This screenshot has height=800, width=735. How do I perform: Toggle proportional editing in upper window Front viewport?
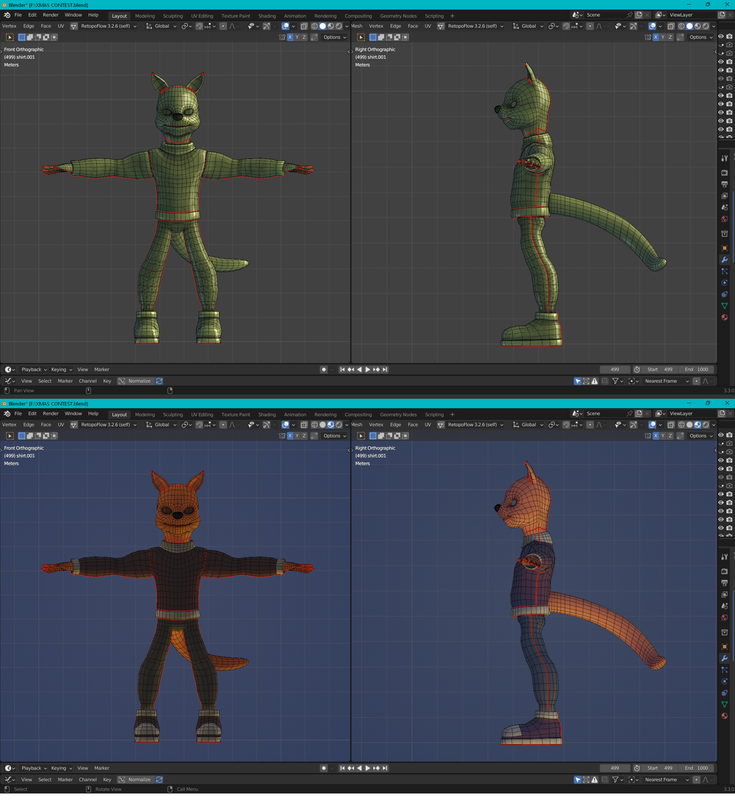coord(223,26)
